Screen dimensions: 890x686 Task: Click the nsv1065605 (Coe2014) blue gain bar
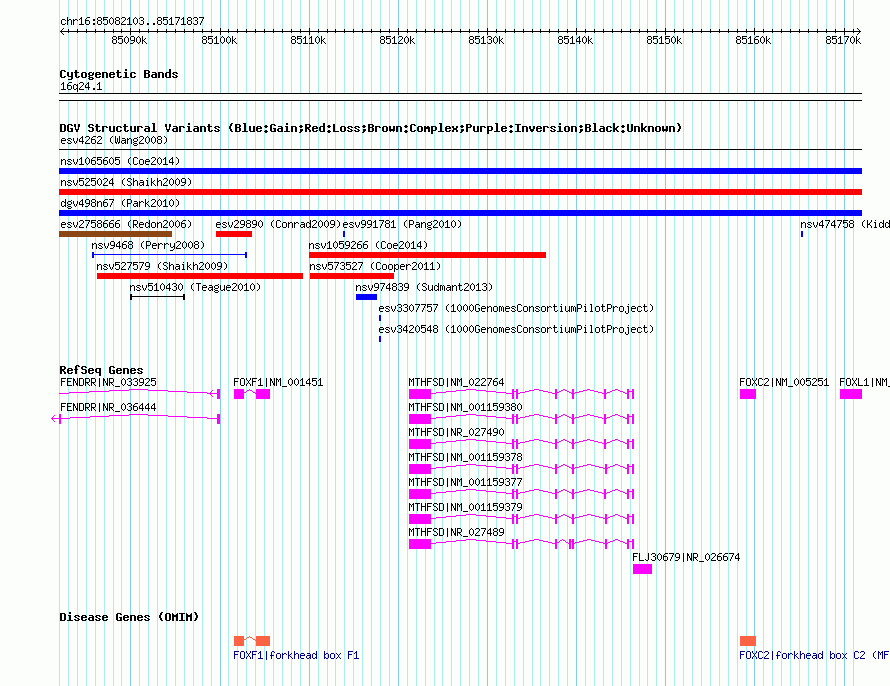[x=460, y=171]
